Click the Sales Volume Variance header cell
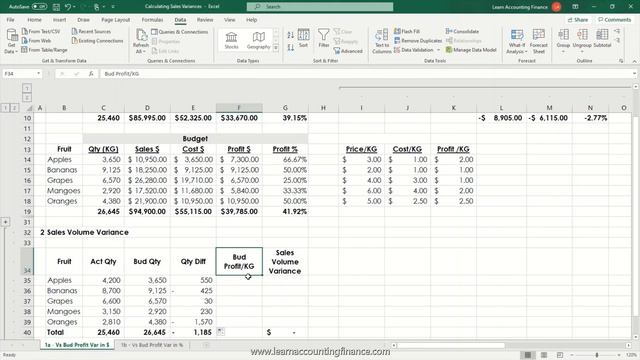 (285, 262)
